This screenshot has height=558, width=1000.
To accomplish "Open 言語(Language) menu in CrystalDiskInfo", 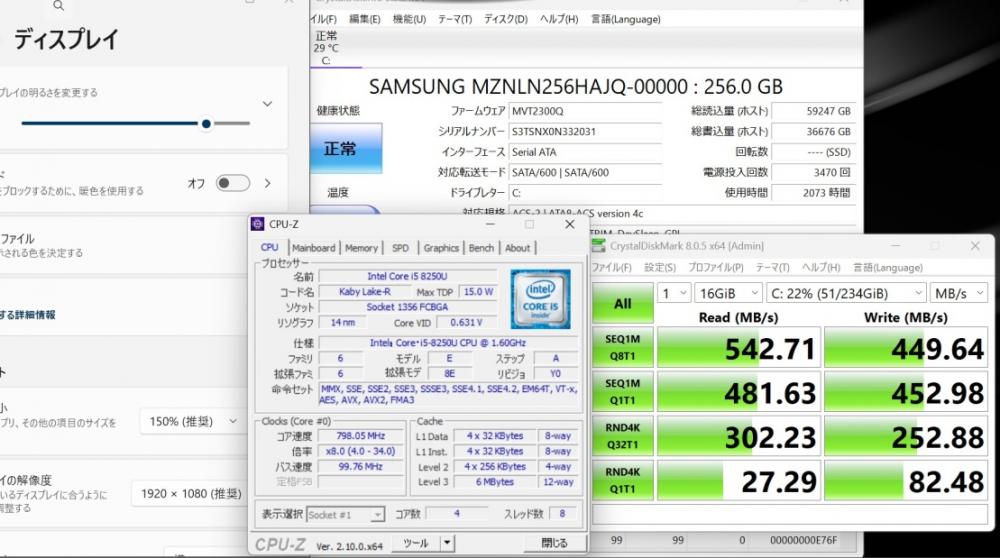I will pos(626,19).
